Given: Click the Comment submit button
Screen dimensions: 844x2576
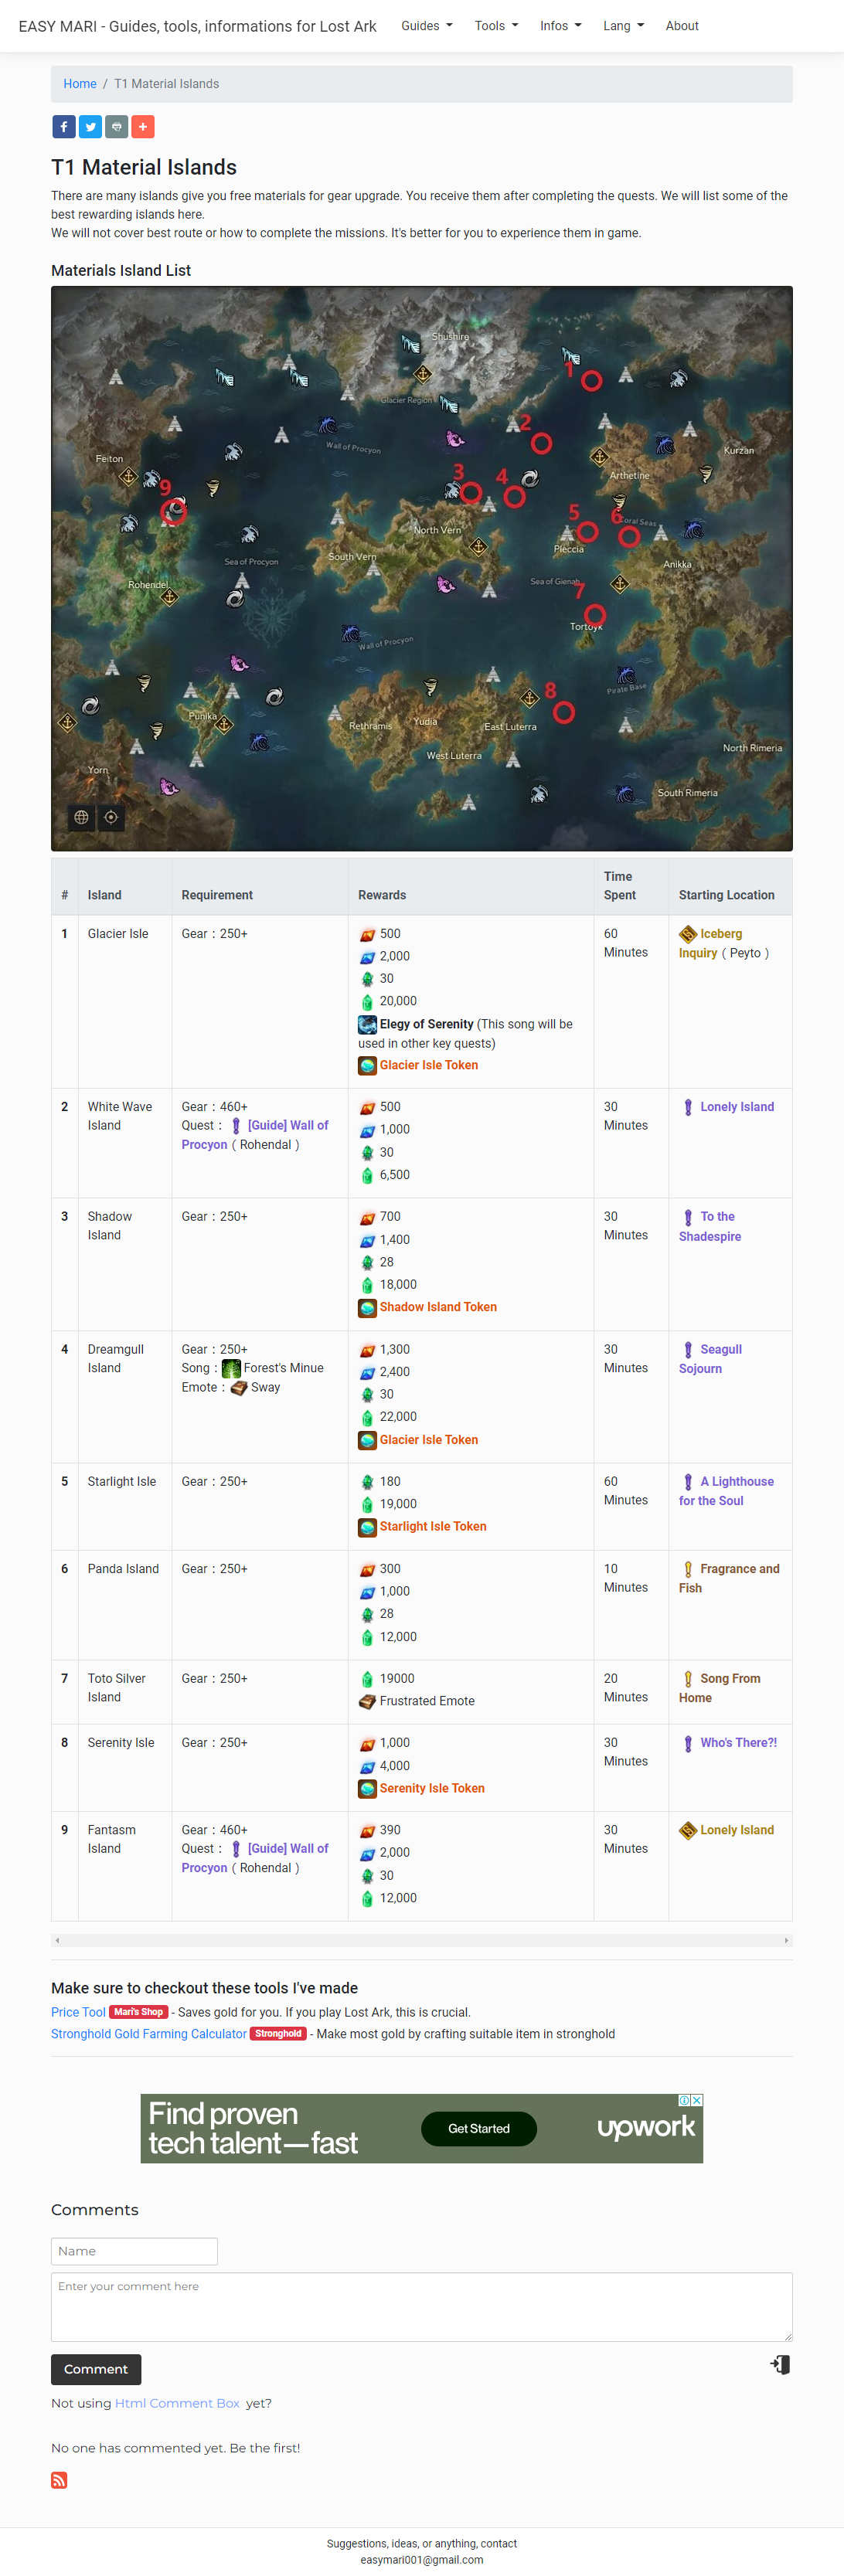Looking at the screenshot, I should (96, 2368).
